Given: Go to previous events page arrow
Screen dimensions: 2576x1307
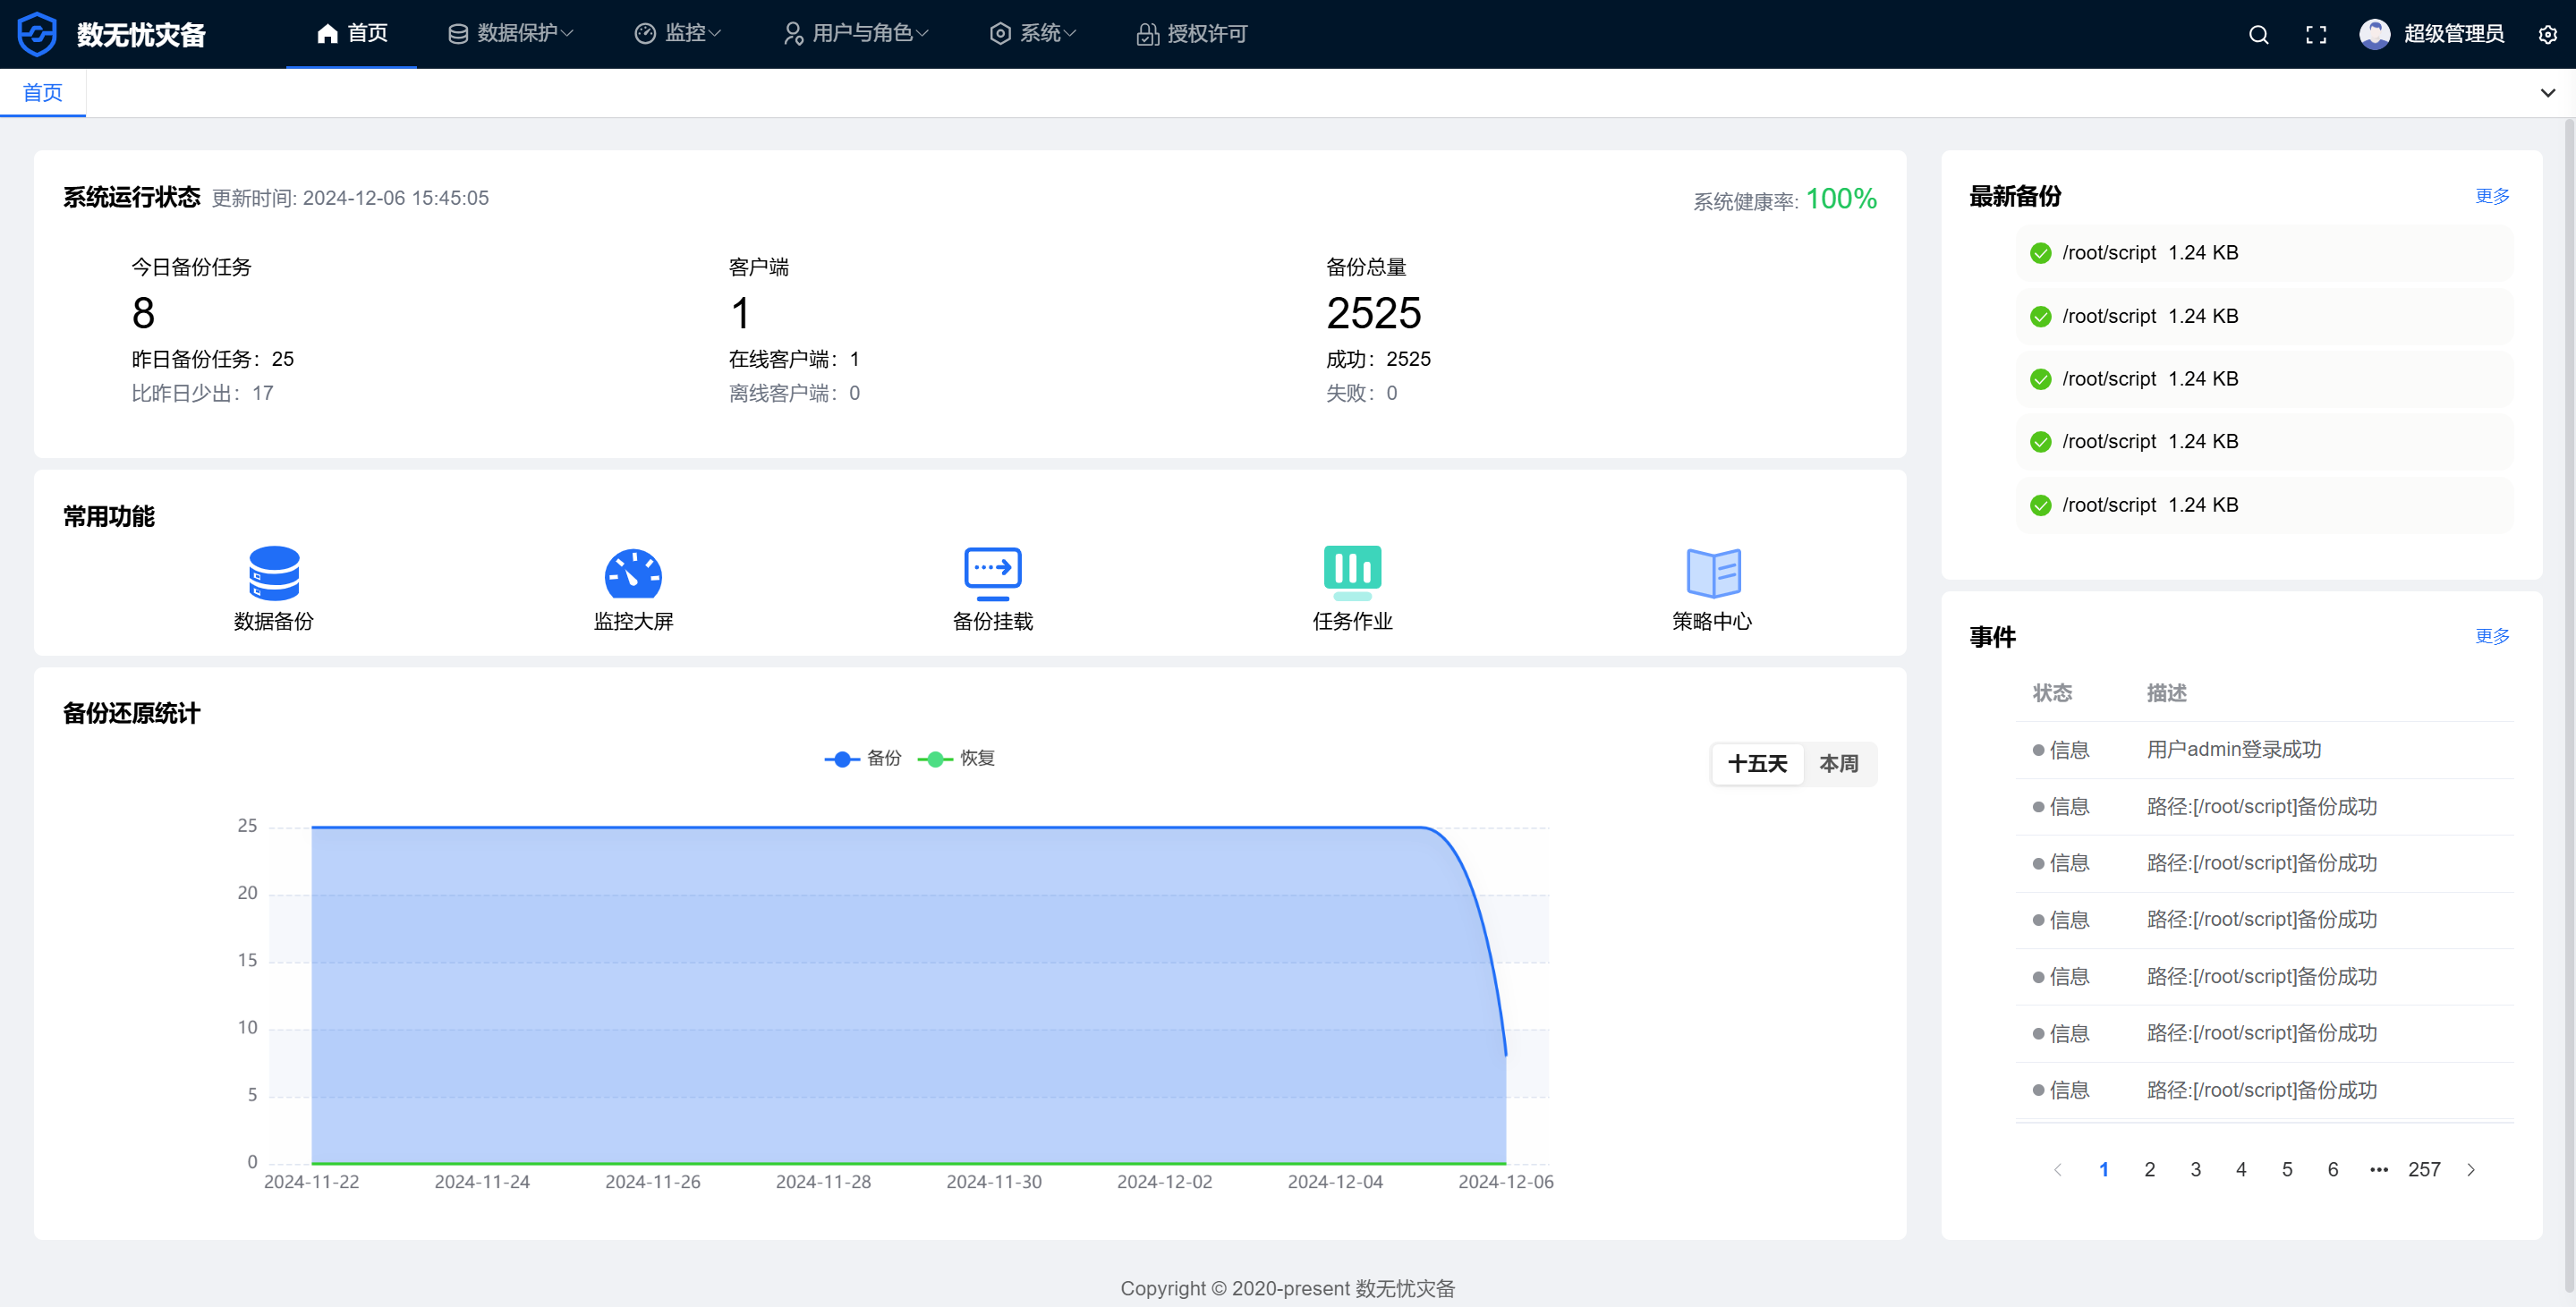Looking at the screenshot, I should tap(2058, 1170).
